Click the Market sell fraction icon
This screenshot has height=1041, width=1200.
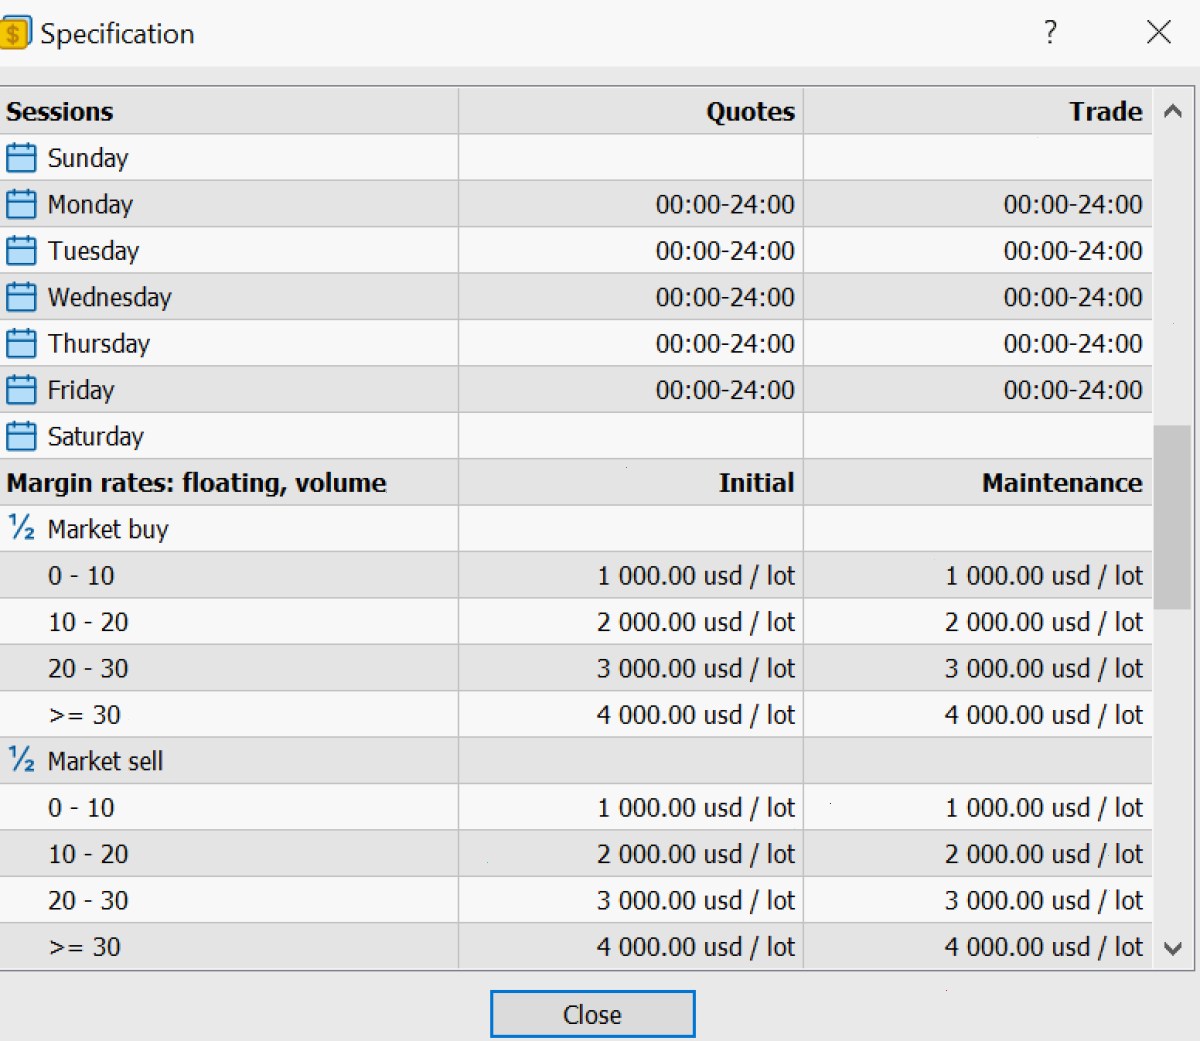tap(21, 760)
